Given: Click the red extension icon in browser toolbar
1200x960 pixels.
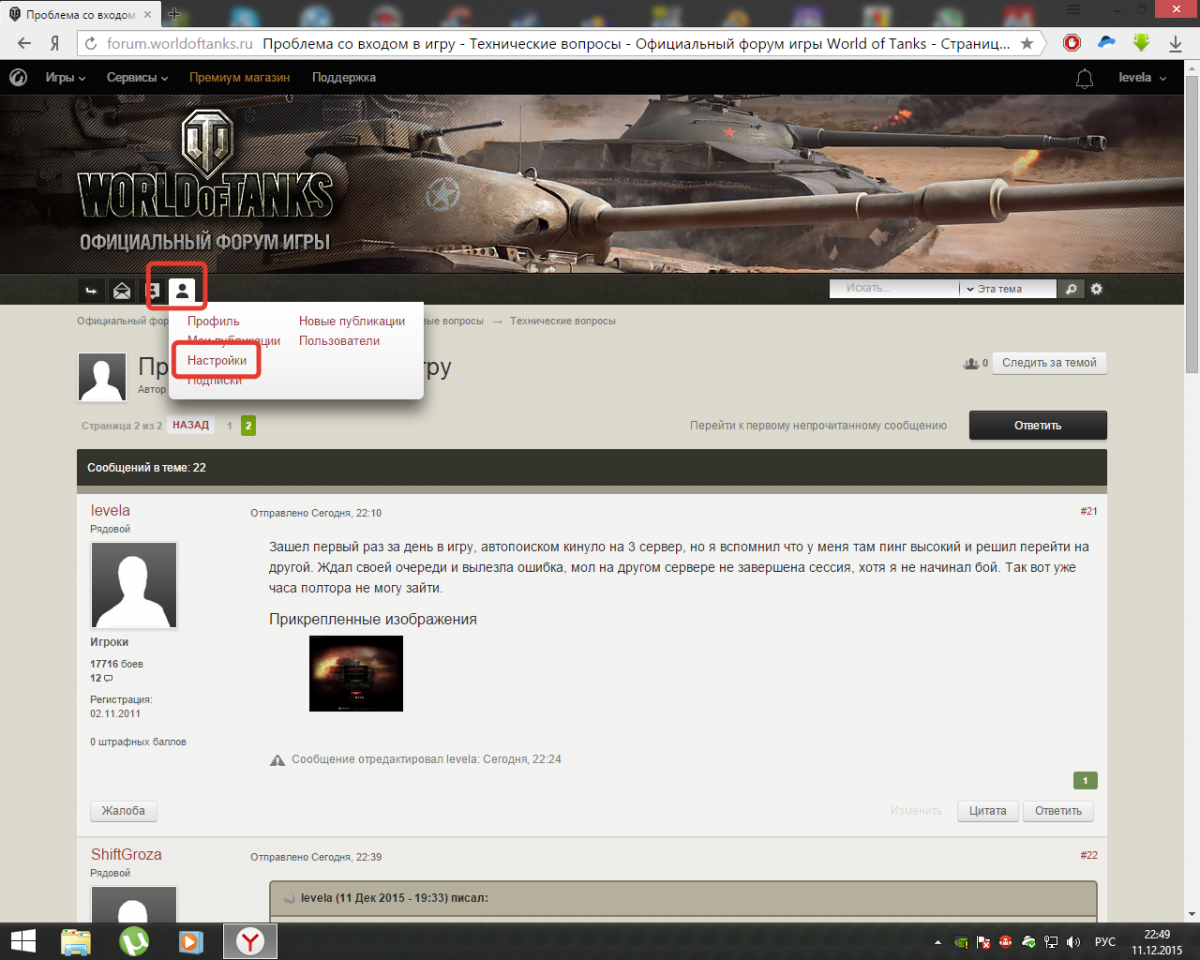Looking at the screenshot, I should click(x=1072, y=43).
